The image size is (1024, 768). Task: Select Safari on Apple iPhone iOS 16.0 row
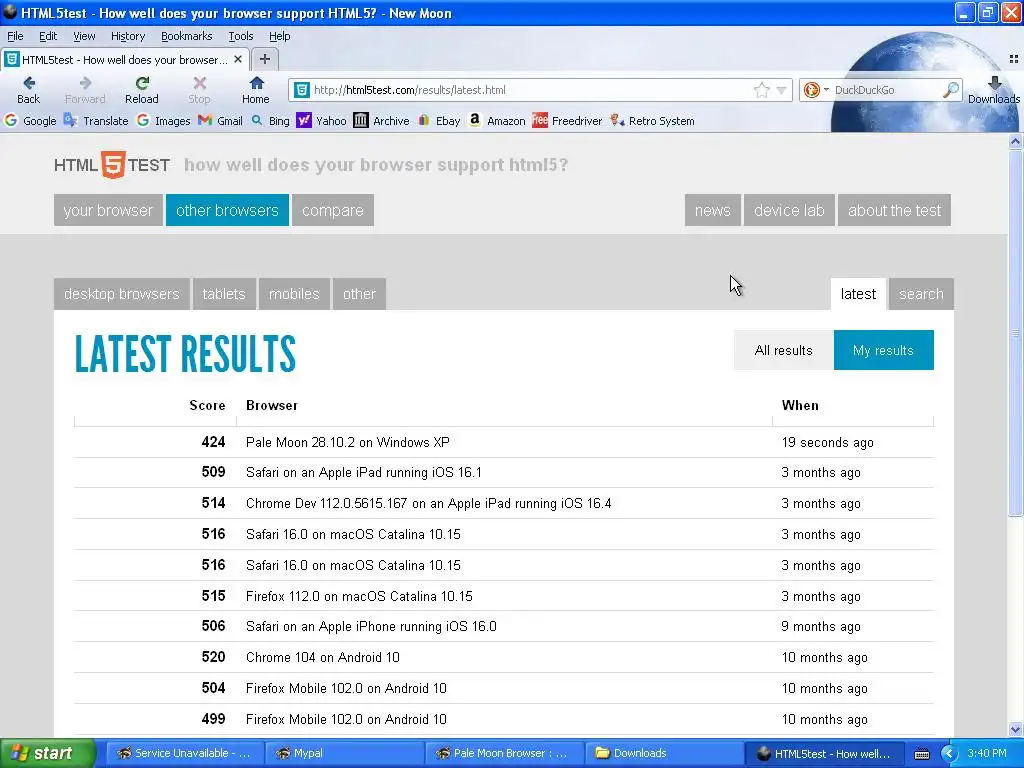(504, 626)
